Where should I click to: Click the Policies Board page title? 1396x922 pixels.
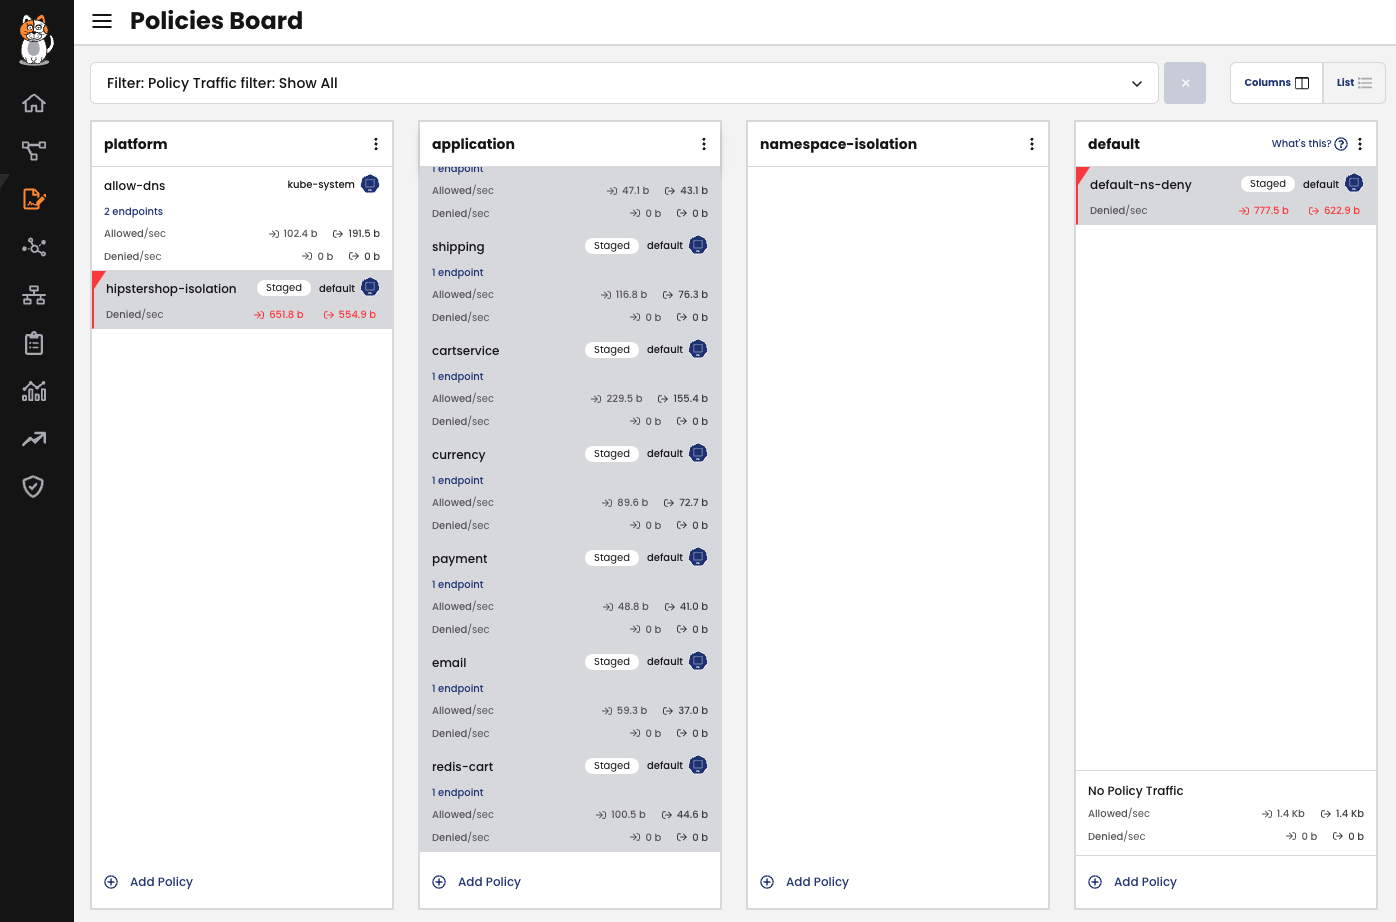pyautogui.click(x=216, y=21)
